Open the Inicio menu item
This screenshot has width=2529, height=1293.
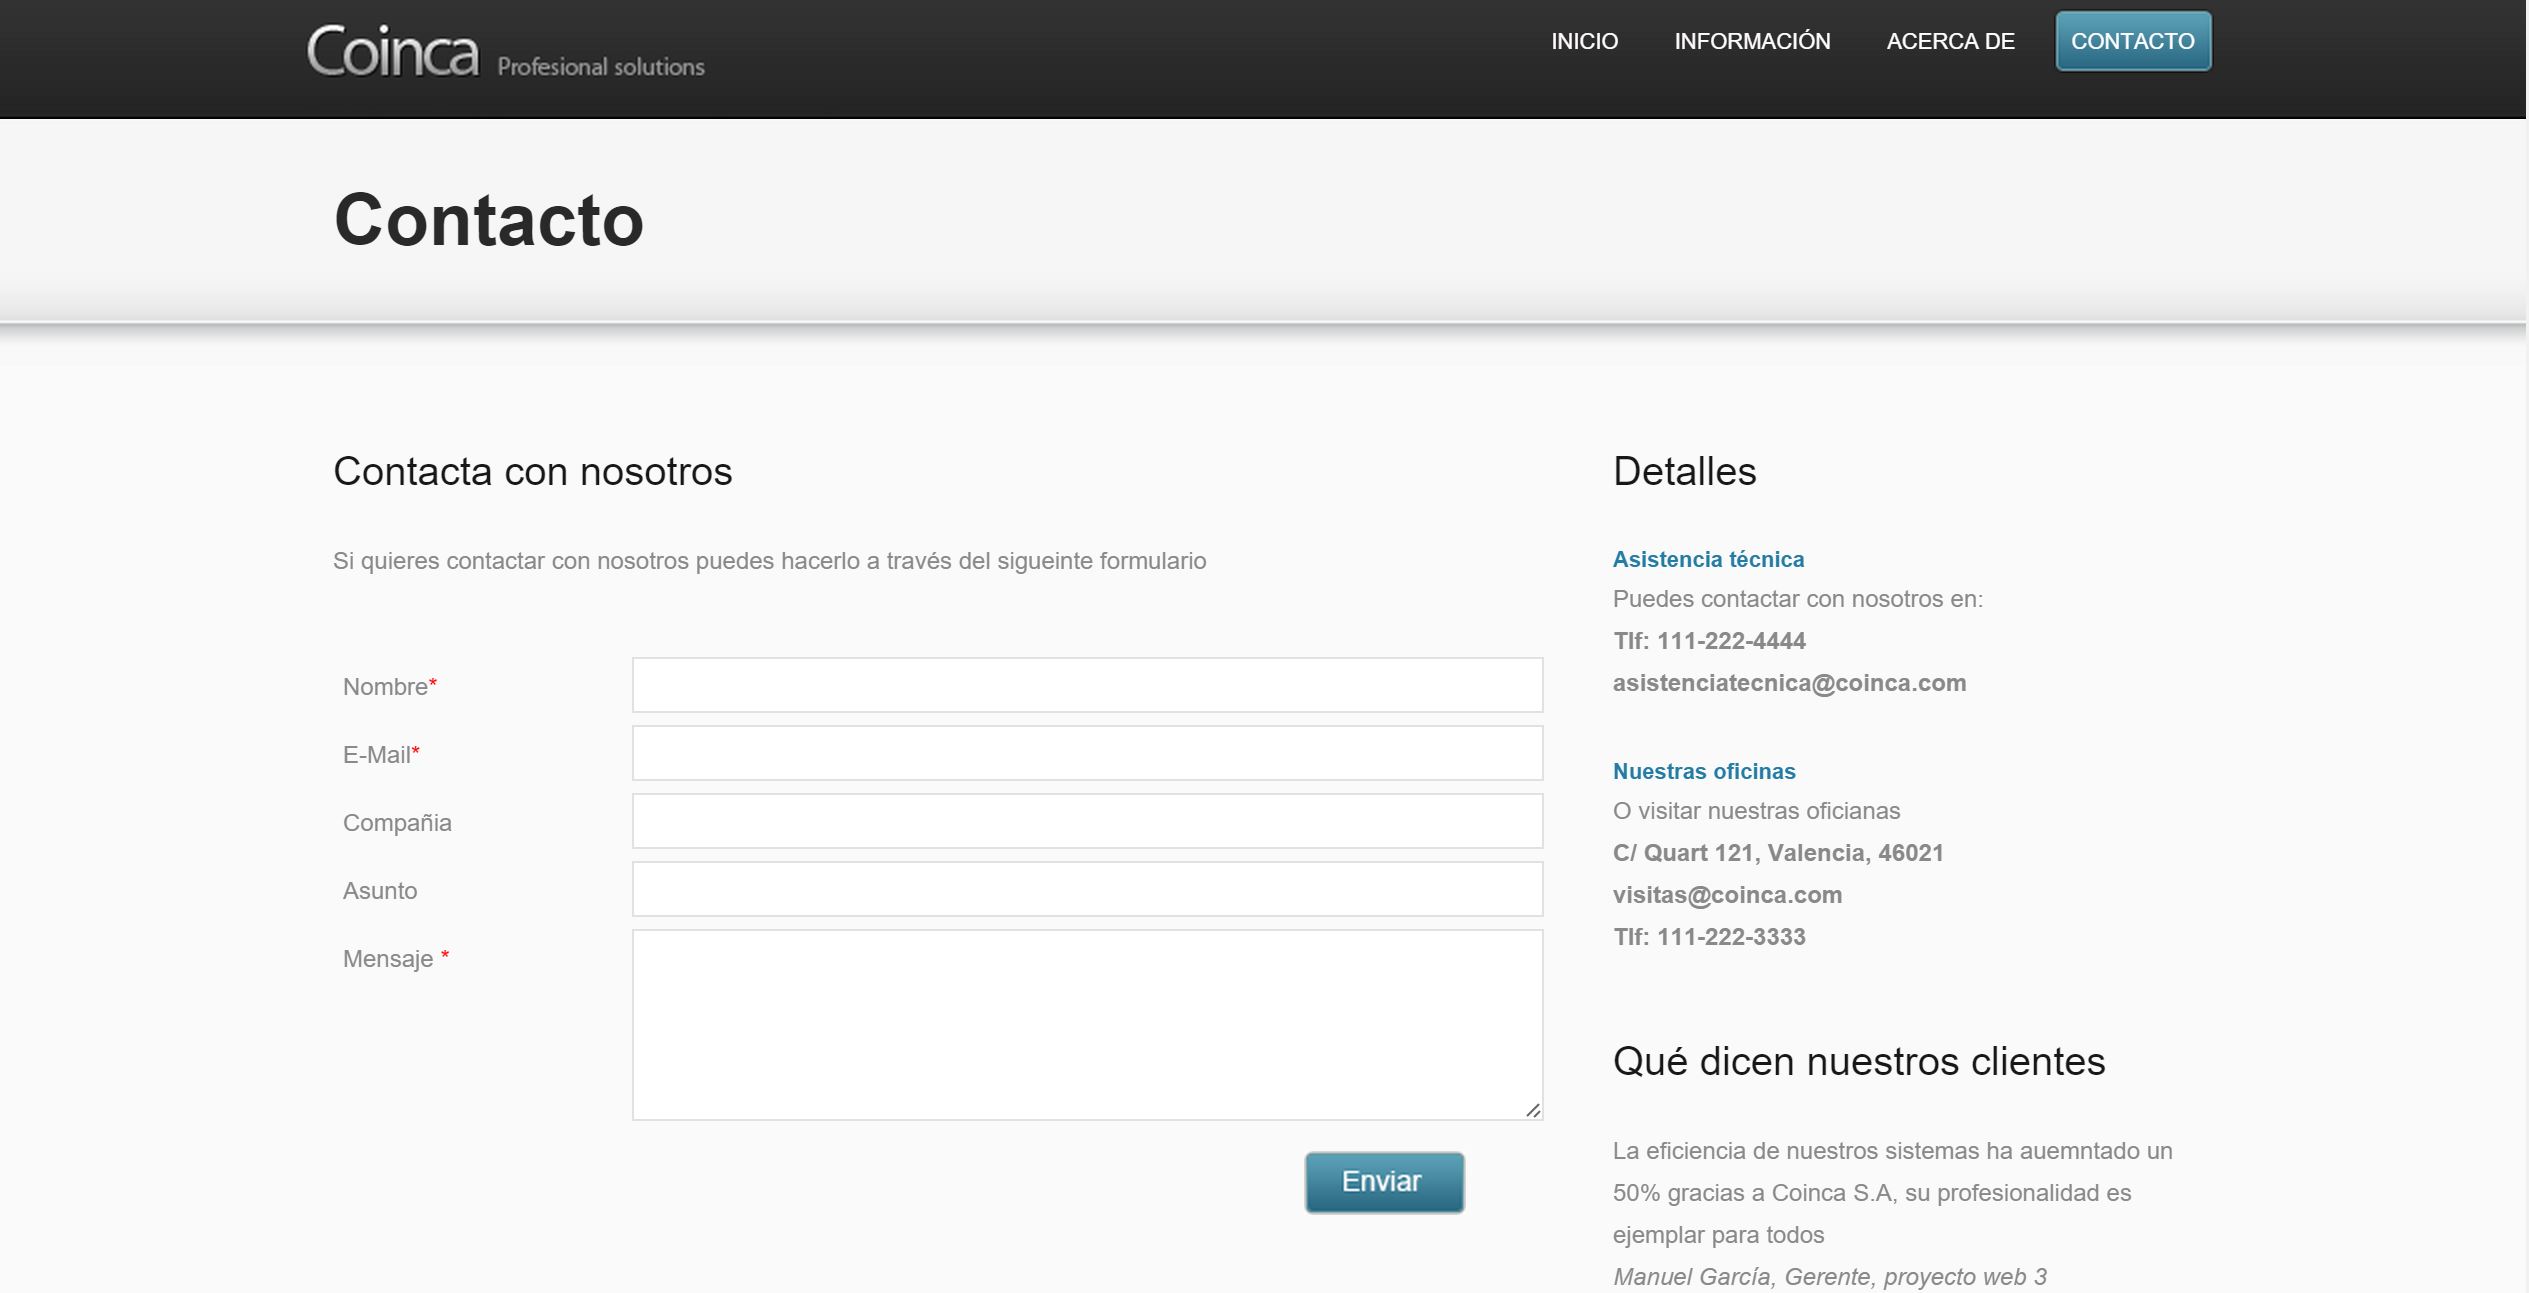tap(1584, 41)
